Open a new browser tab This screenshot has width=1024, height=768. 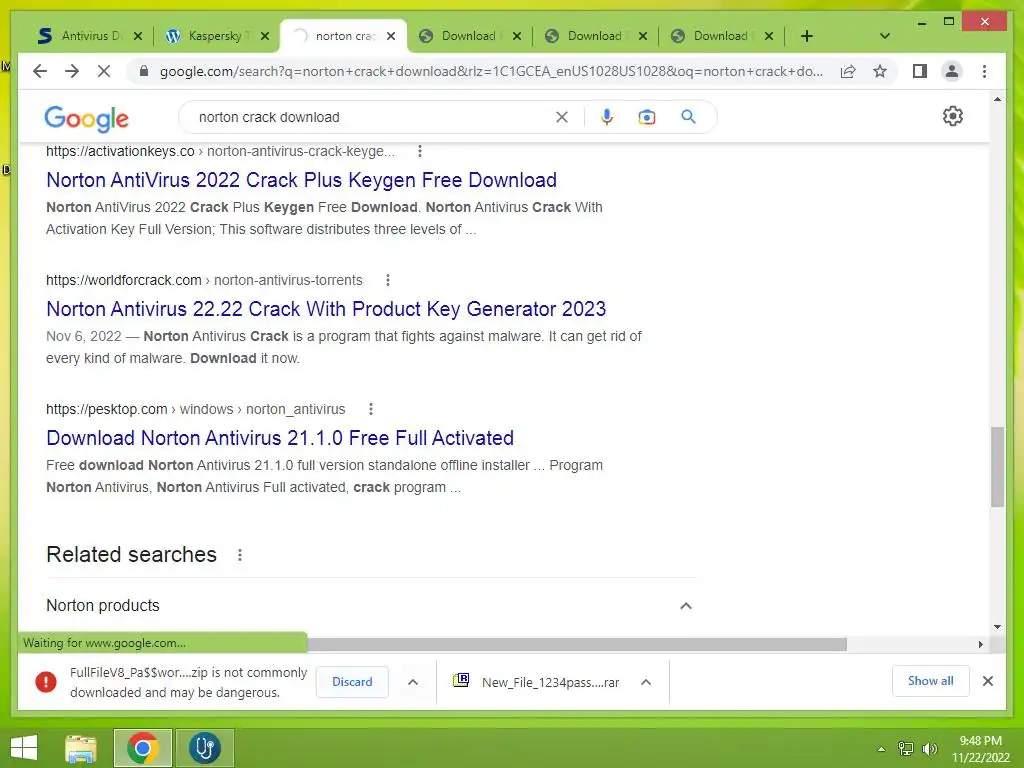[x=807, y=36]
